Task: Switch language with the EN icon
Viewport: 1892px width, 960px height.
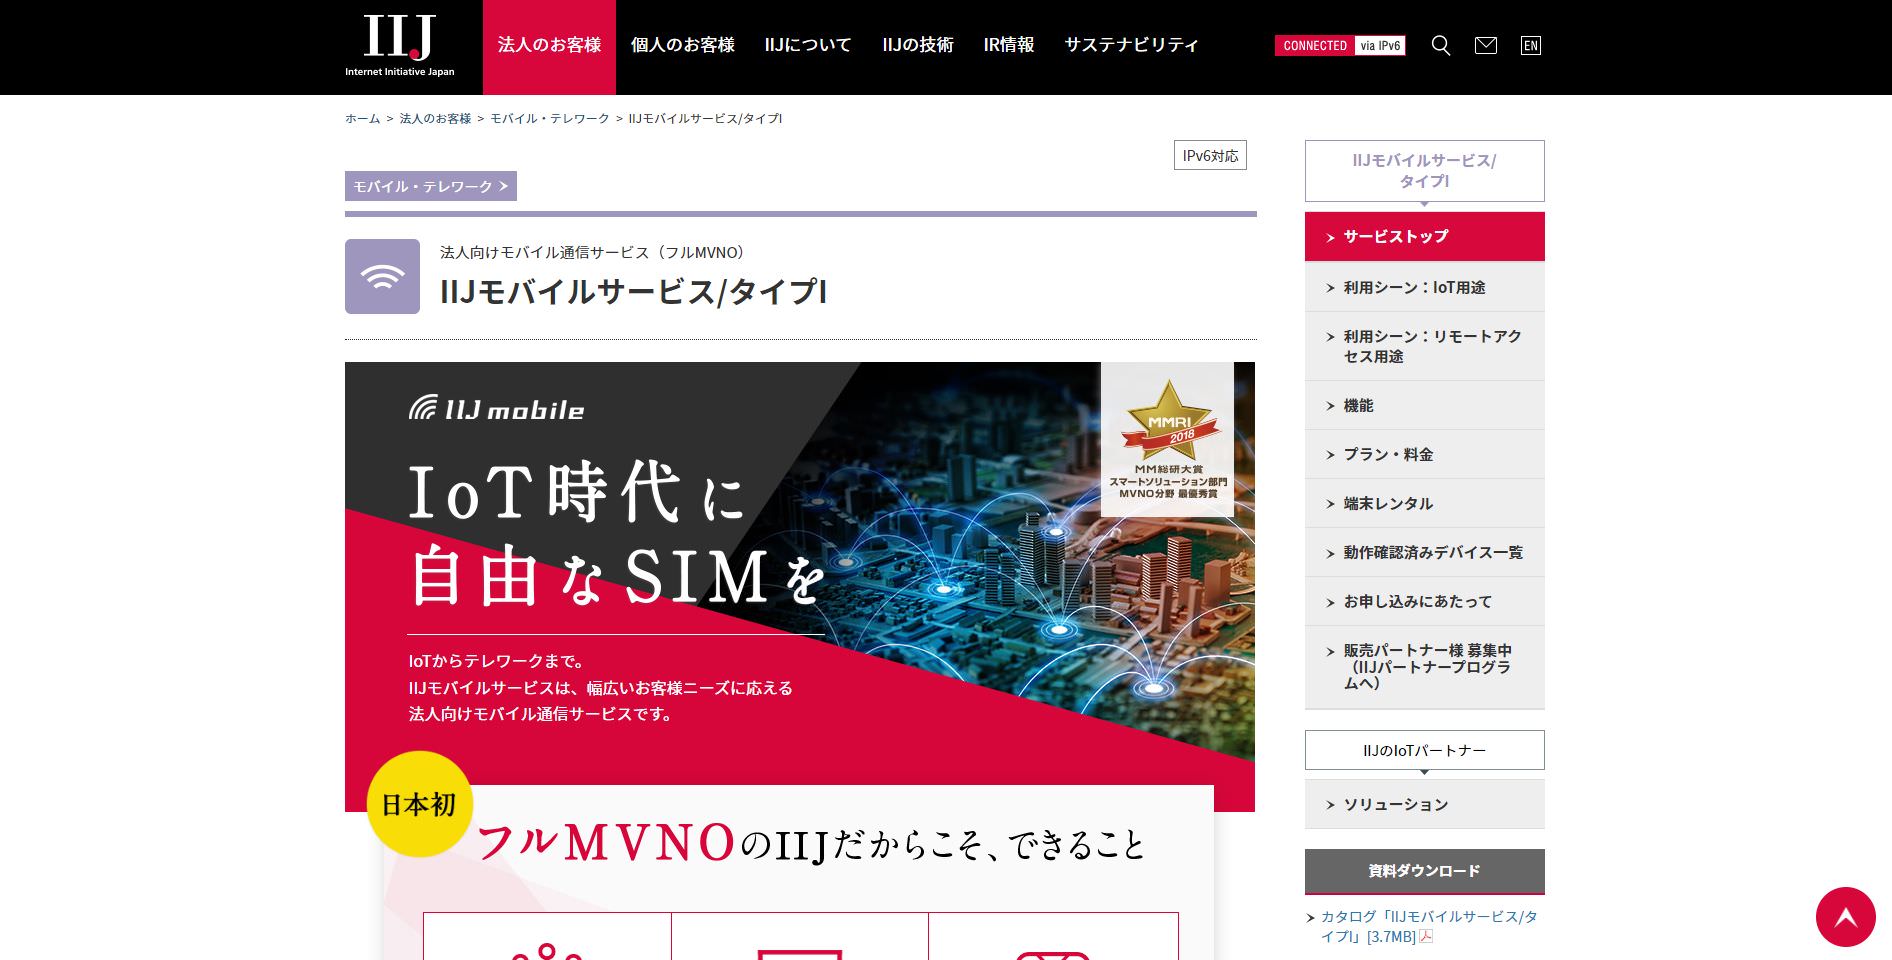Action: (x=1531, y=45)
